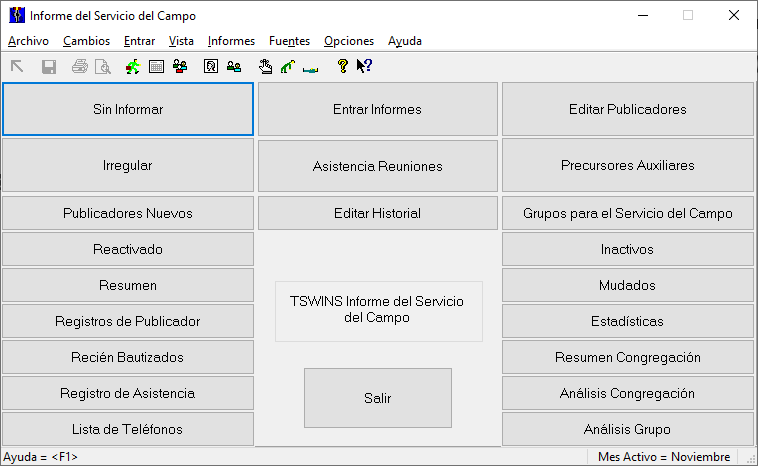
Task: Open the Fuentes menu
Action: [x=289, y=41]
